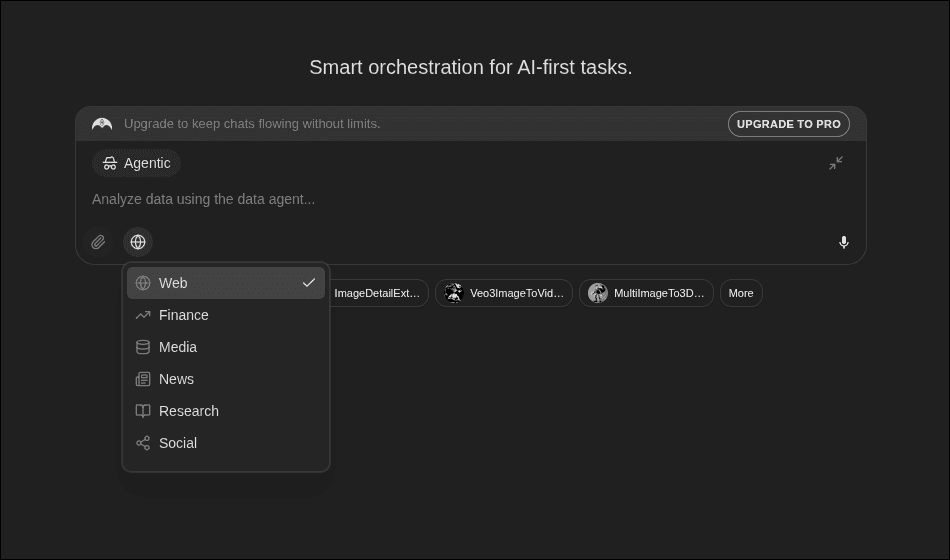
Task: Click the Social share icon
Action: point(143,443)
